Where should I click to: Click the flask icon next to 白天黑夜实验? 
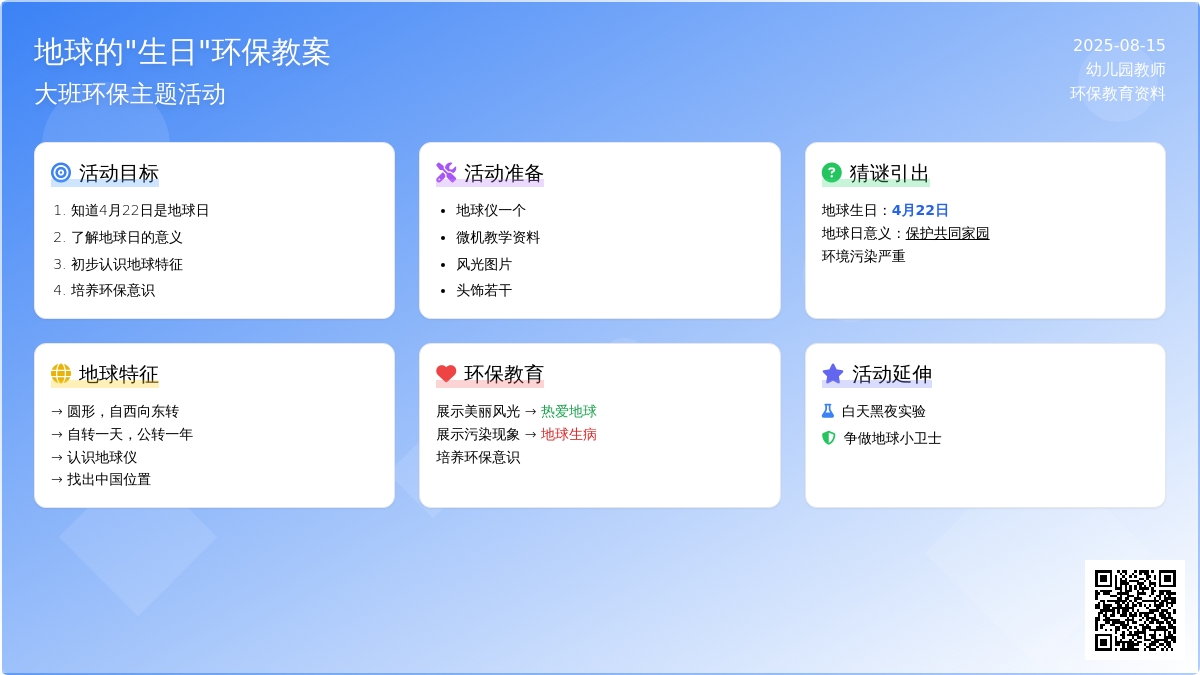[828, 411]
